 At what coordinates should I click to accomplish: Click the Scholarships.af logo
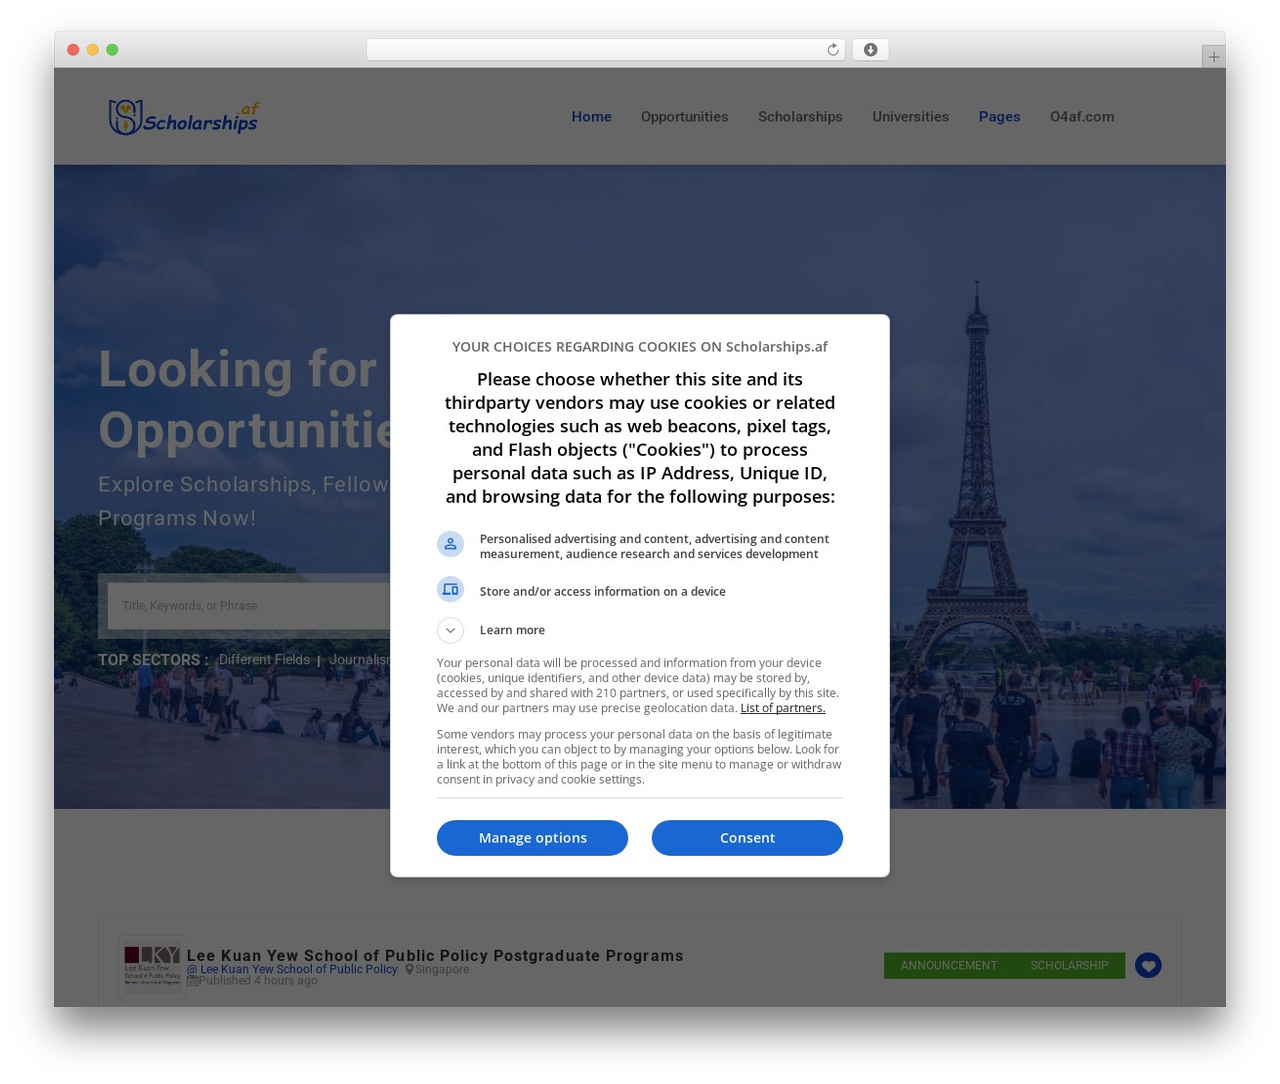point(183,117)
